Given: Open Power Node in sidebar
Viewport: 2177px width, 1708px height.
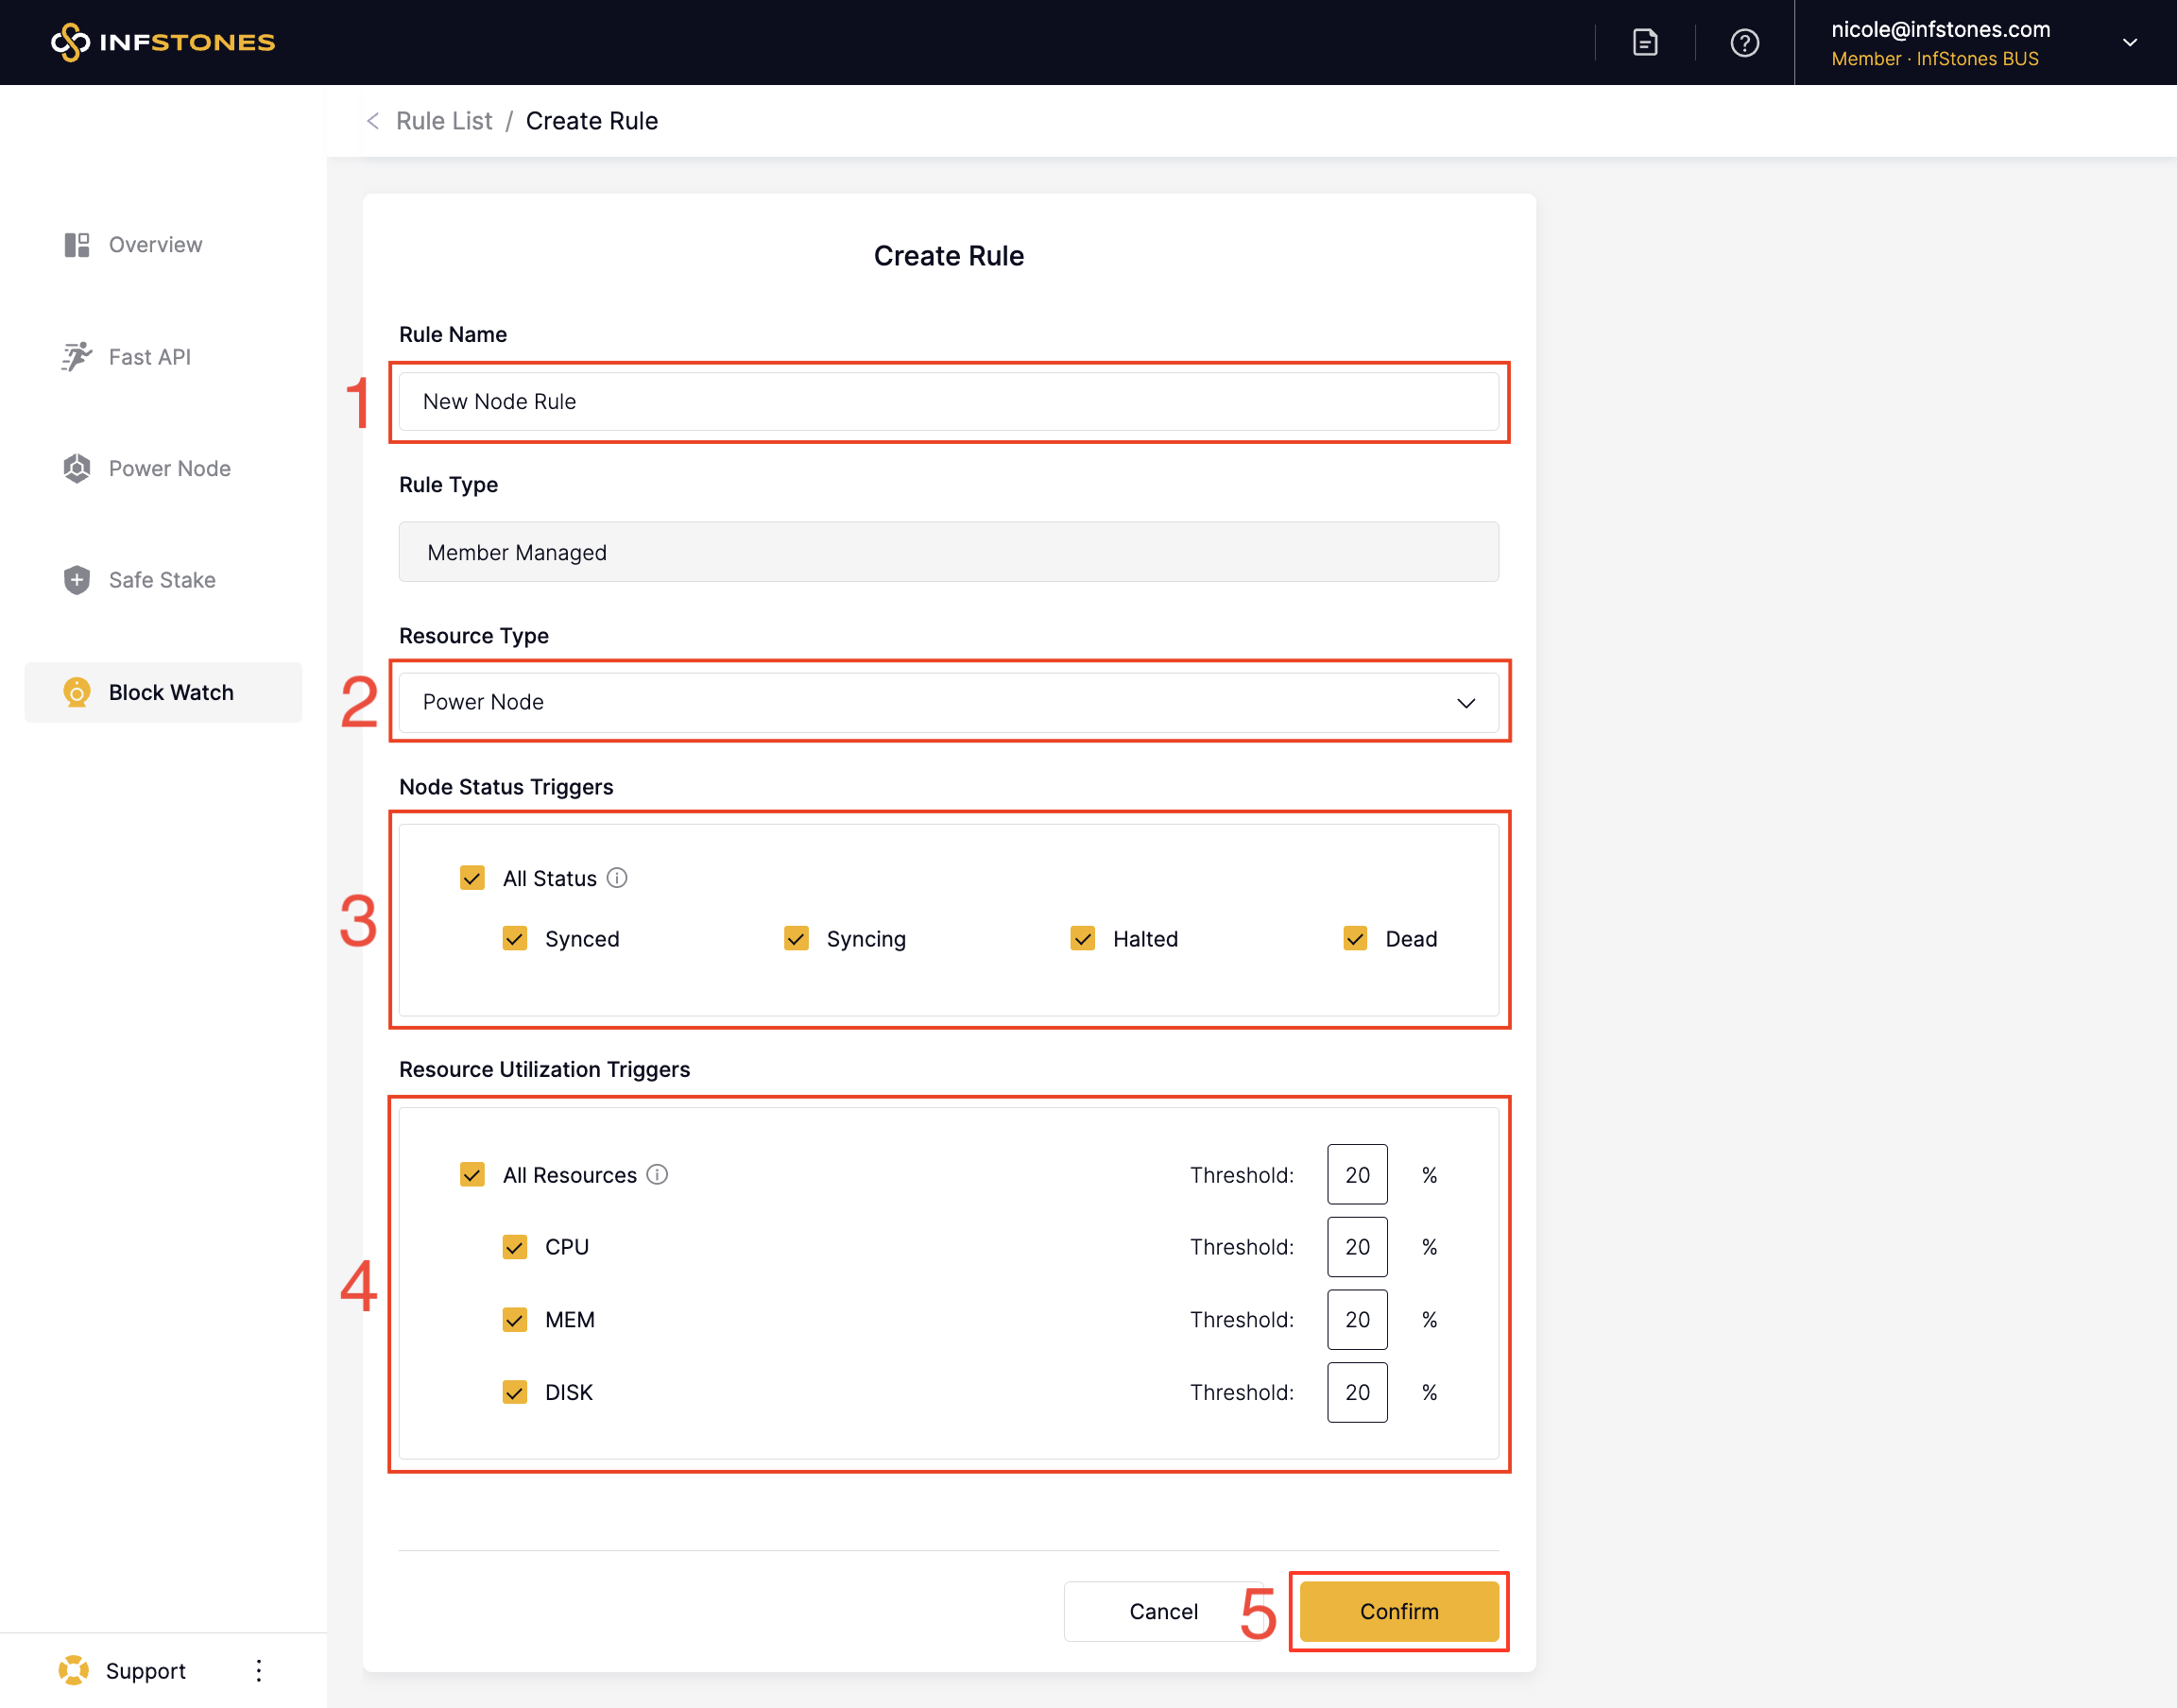Looking at the screenshot, I should click(x=169, y=468).
